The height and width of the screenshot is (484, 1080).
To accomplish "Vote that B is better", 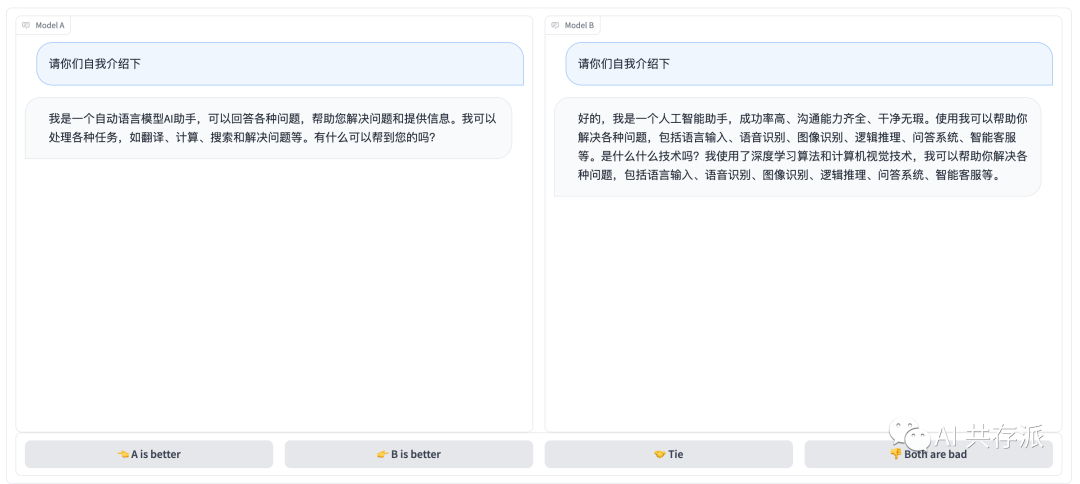I will 408,454.
